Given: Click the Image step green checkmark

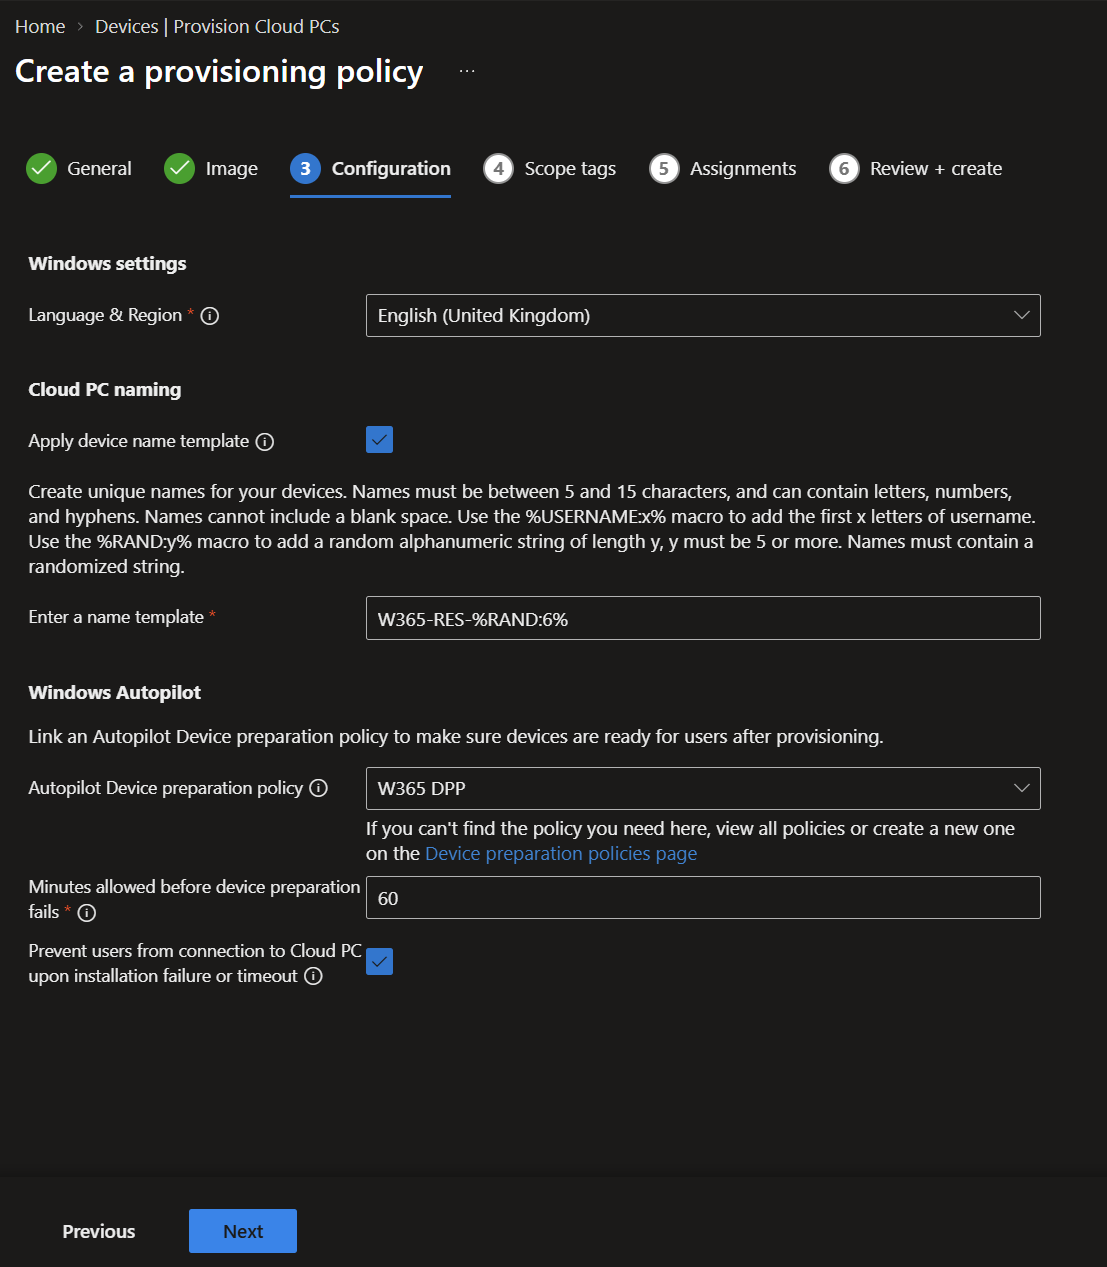Looking at the screenshot, I should 179,169.
